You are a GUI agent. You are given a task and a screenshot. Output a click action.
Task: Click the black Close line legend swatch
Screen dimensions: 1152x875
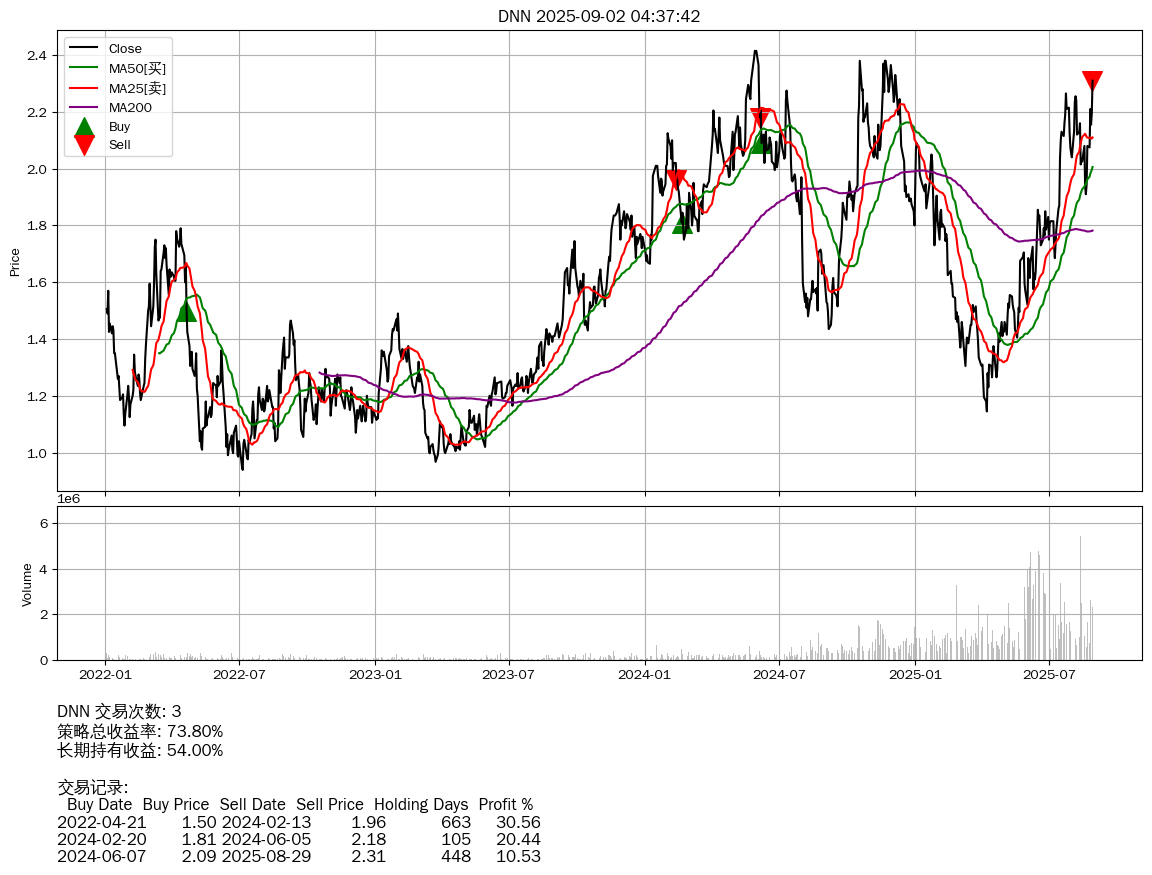click(x=84, y=49)
